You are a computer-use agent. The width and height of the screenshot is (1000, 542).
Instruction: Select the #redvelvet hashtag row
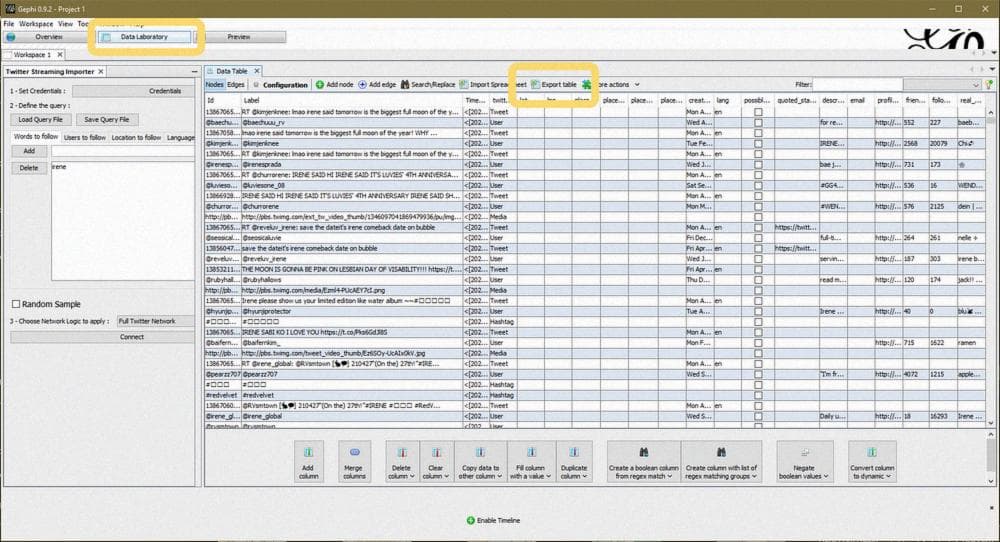point(596,395)
